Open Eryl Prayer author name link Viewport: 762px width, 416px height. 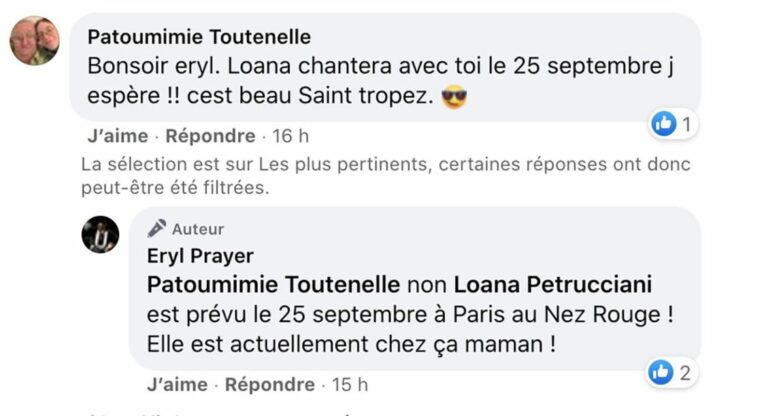(x=200, y=256)
